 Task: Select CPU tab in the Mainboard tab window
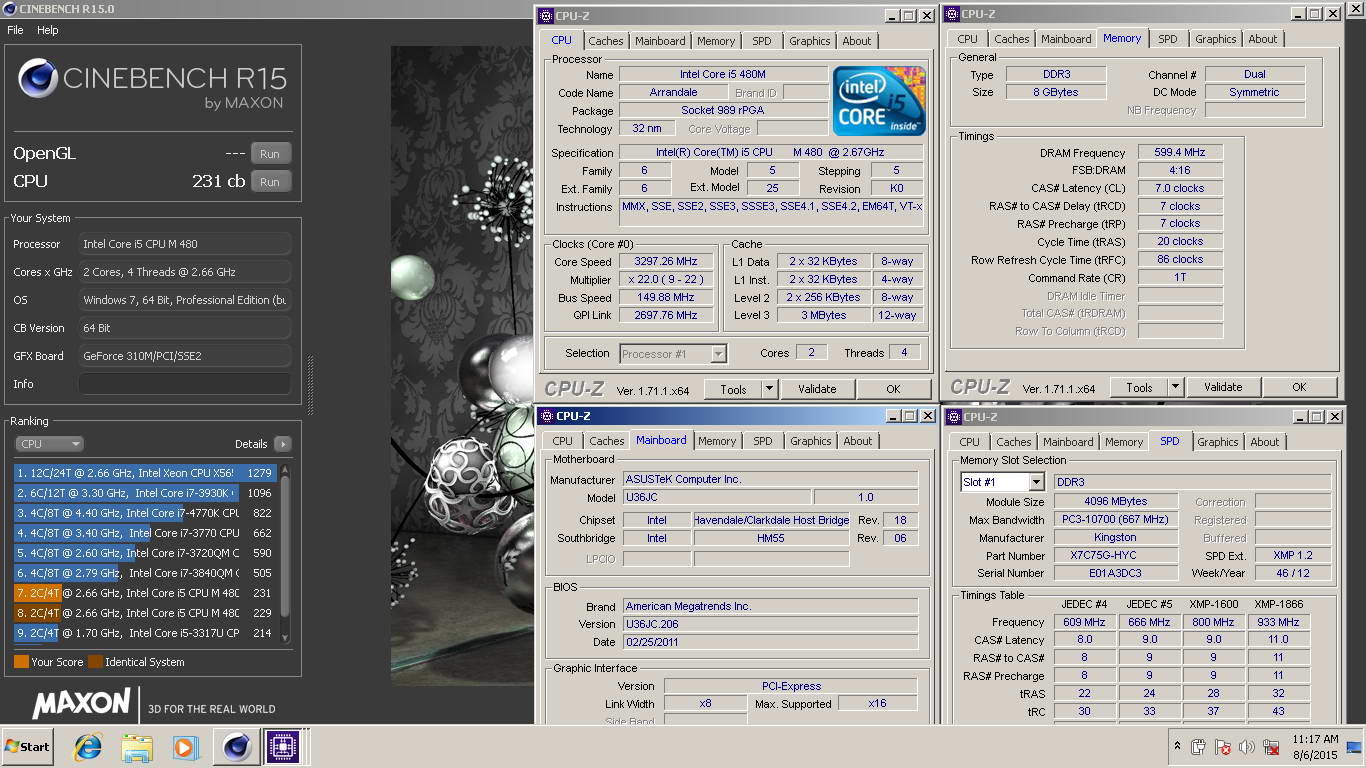[562, 441]
